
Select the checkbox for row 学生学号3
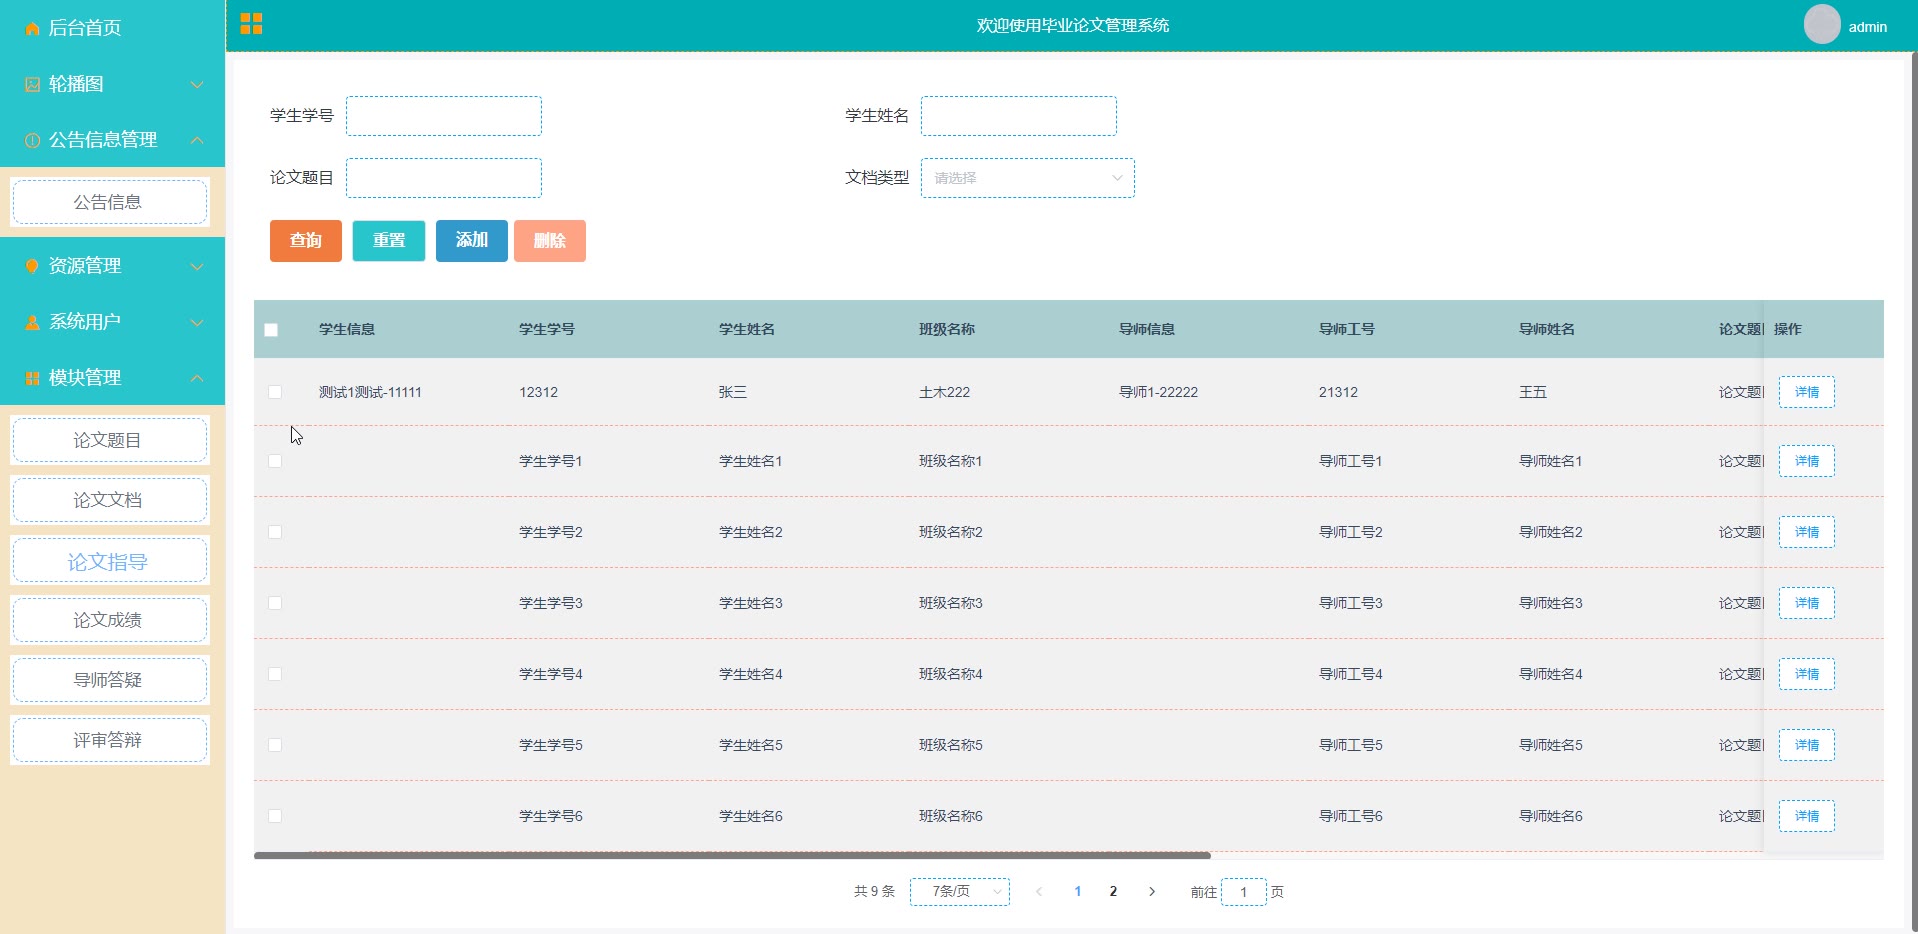pyautogui.click(x=275, y=603)
